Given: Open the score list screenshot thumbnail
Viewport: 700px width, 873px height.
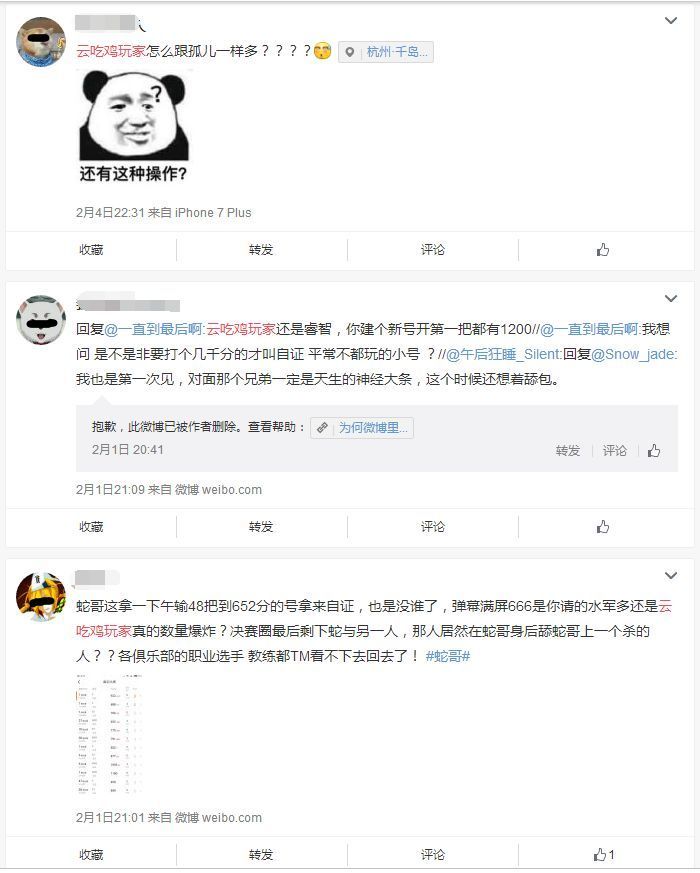Looking at the screenshot, I should (x=109, y=734).
